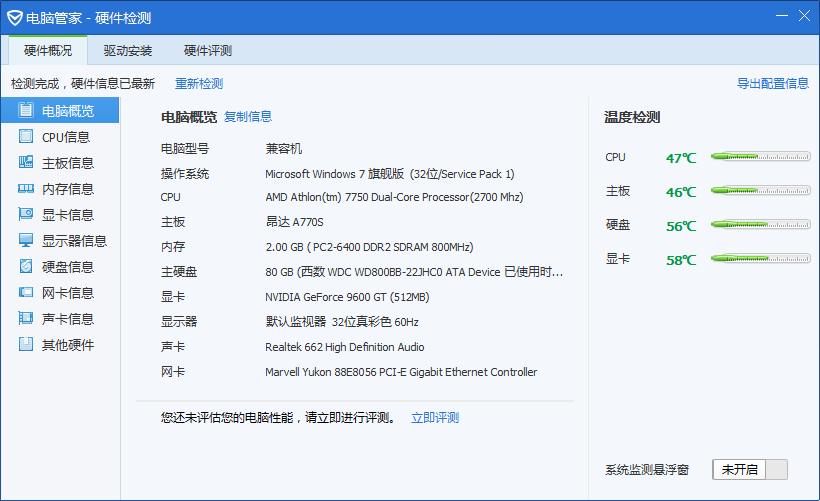Click the 58℃ 显卡 temperature value
The width and height of the screenshot is (820, 501).
[681, 260]
